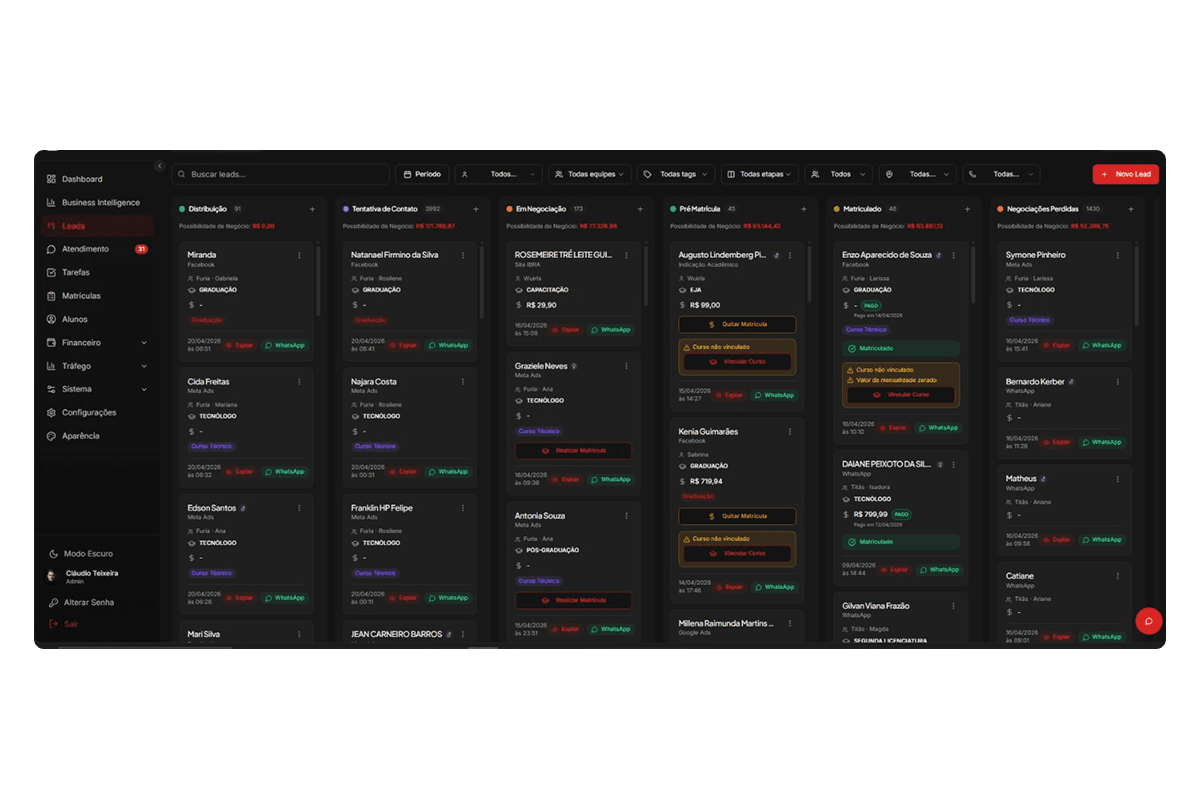Open the user Todos filter dropdown
This screenshot has width=1200, height=800.
tap(498, 174)
